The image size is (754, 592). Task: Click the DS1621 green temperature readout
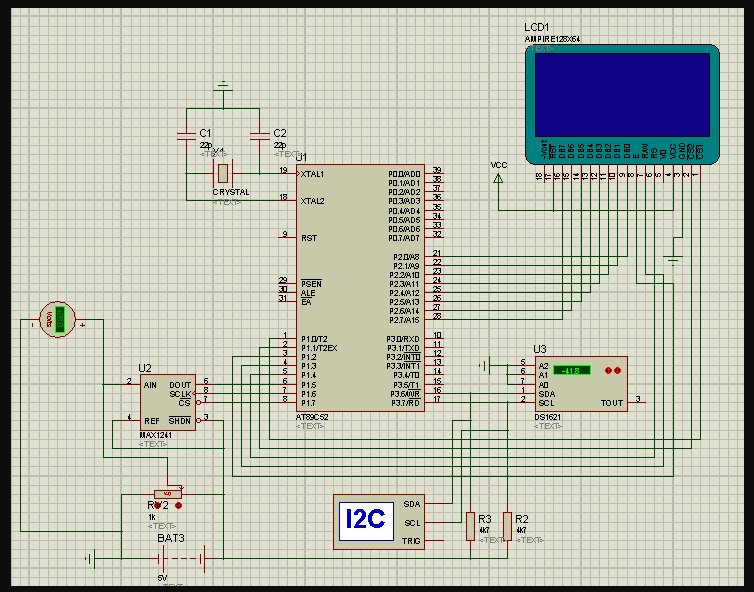point(572,370)
